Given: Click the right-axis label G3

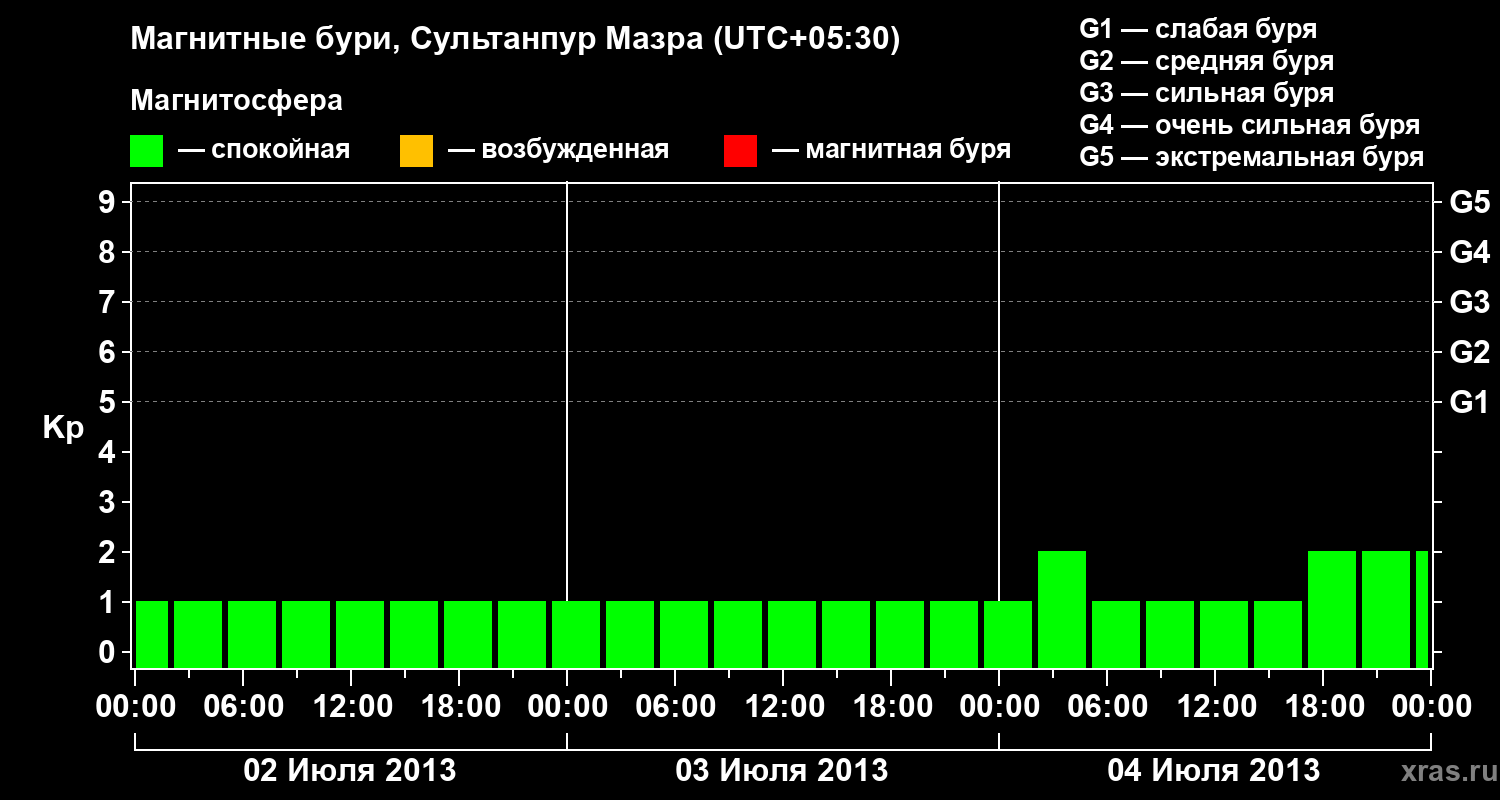Looking at the screenshot, I should 1470,302.
